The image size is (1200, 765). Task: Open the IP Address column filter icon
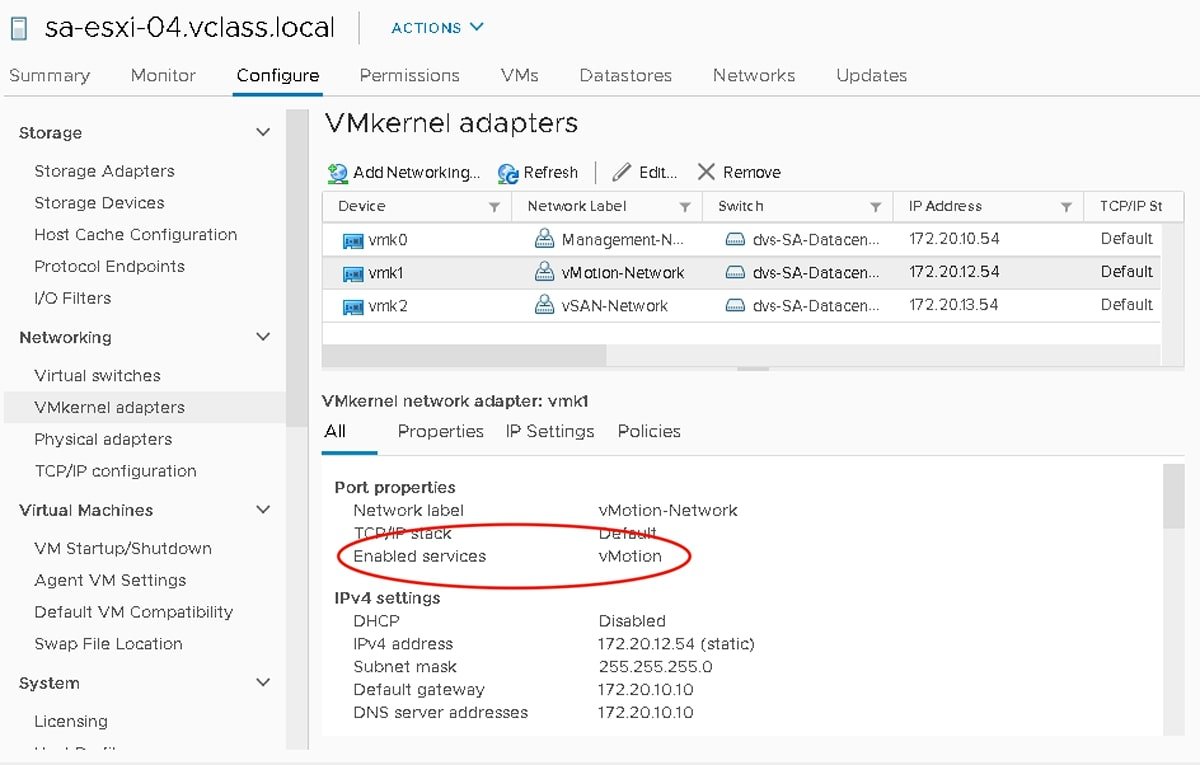point(1064,206)
